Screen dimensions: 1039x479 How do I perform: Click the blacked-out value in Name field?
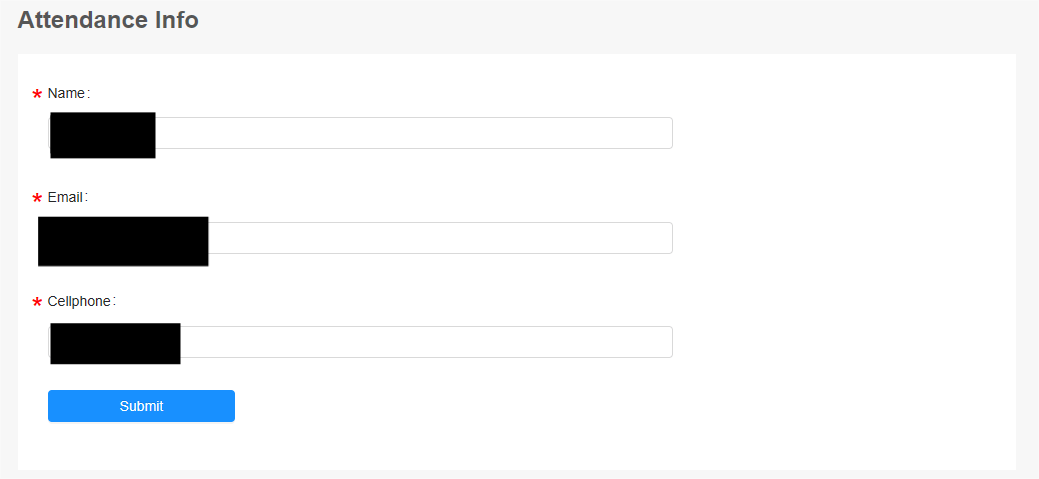tap(102, 135)
